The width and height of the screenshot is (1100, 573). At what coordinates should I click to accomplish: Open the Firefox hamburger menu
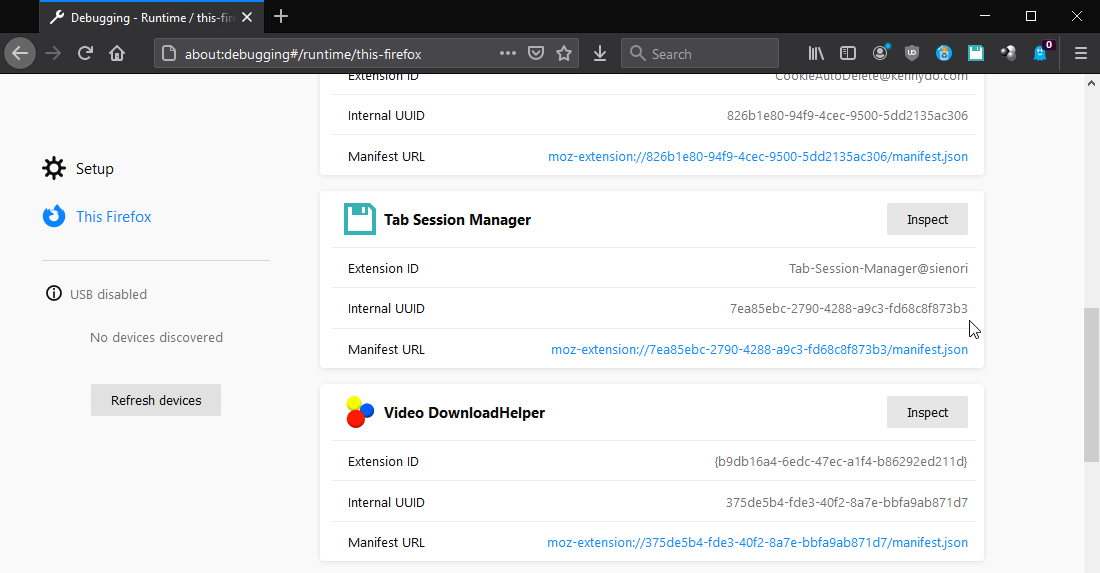point(1080,53)
